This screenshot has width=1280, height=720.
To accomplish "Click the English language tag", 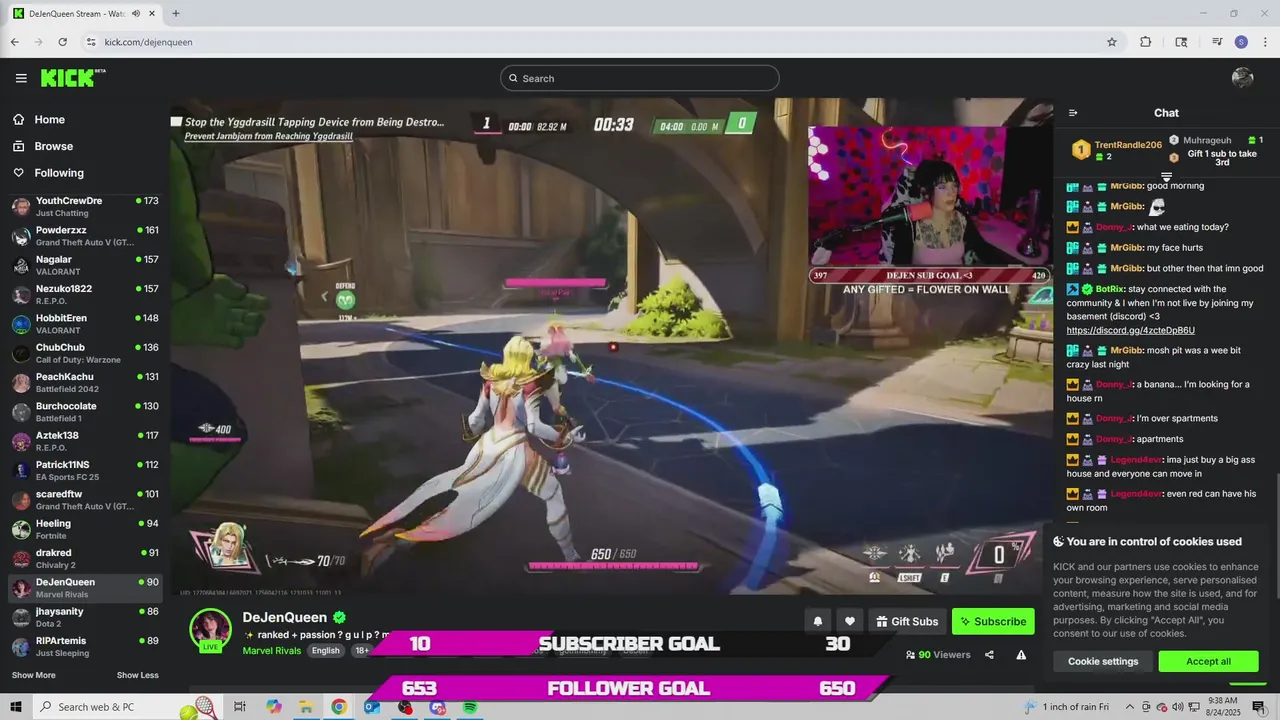I will [x=325, y=650].
